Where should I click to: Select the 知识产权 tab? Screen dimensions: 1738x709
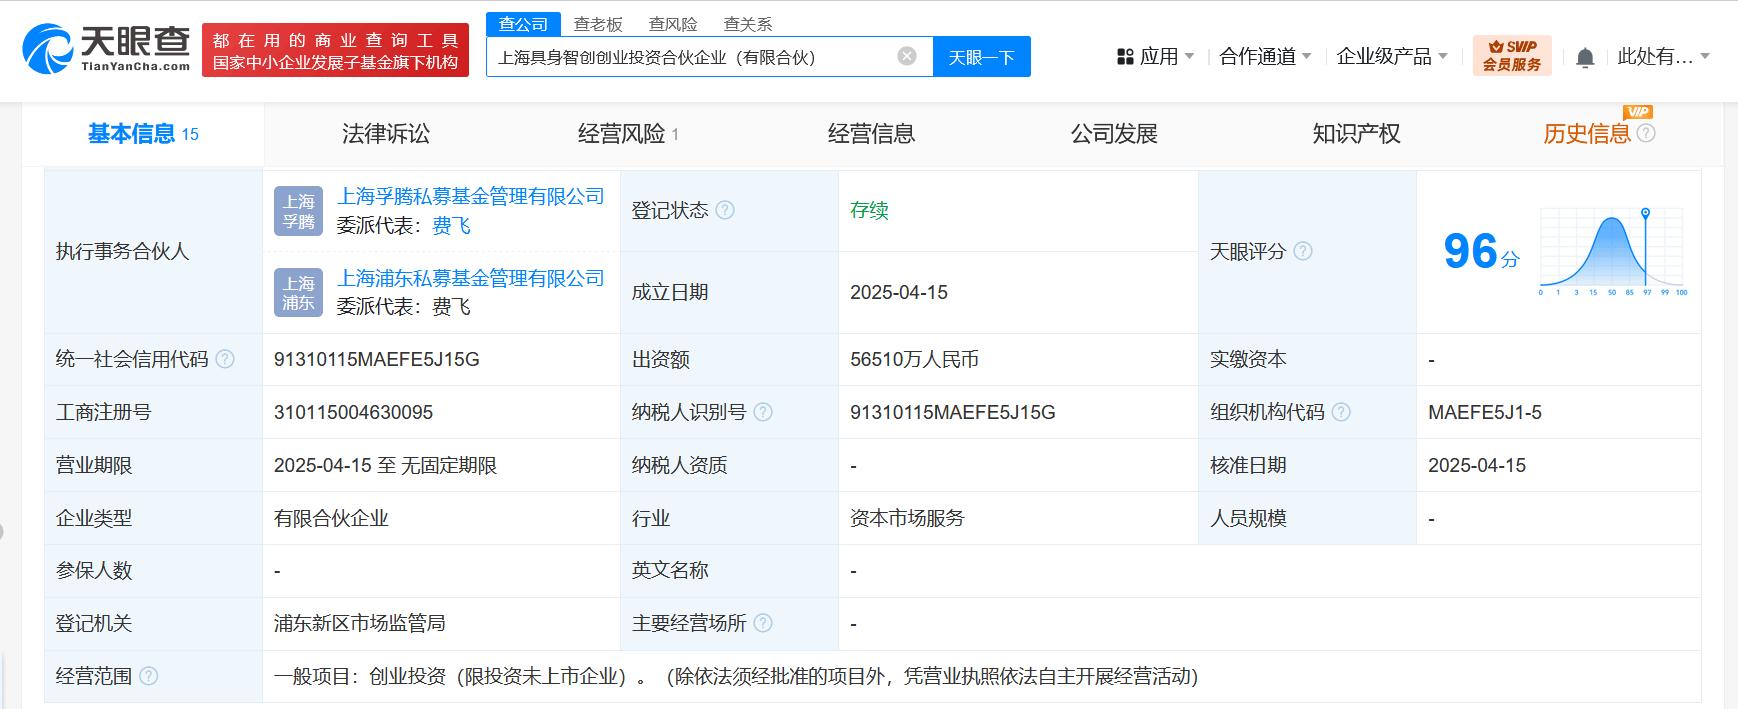(1356, 134)
